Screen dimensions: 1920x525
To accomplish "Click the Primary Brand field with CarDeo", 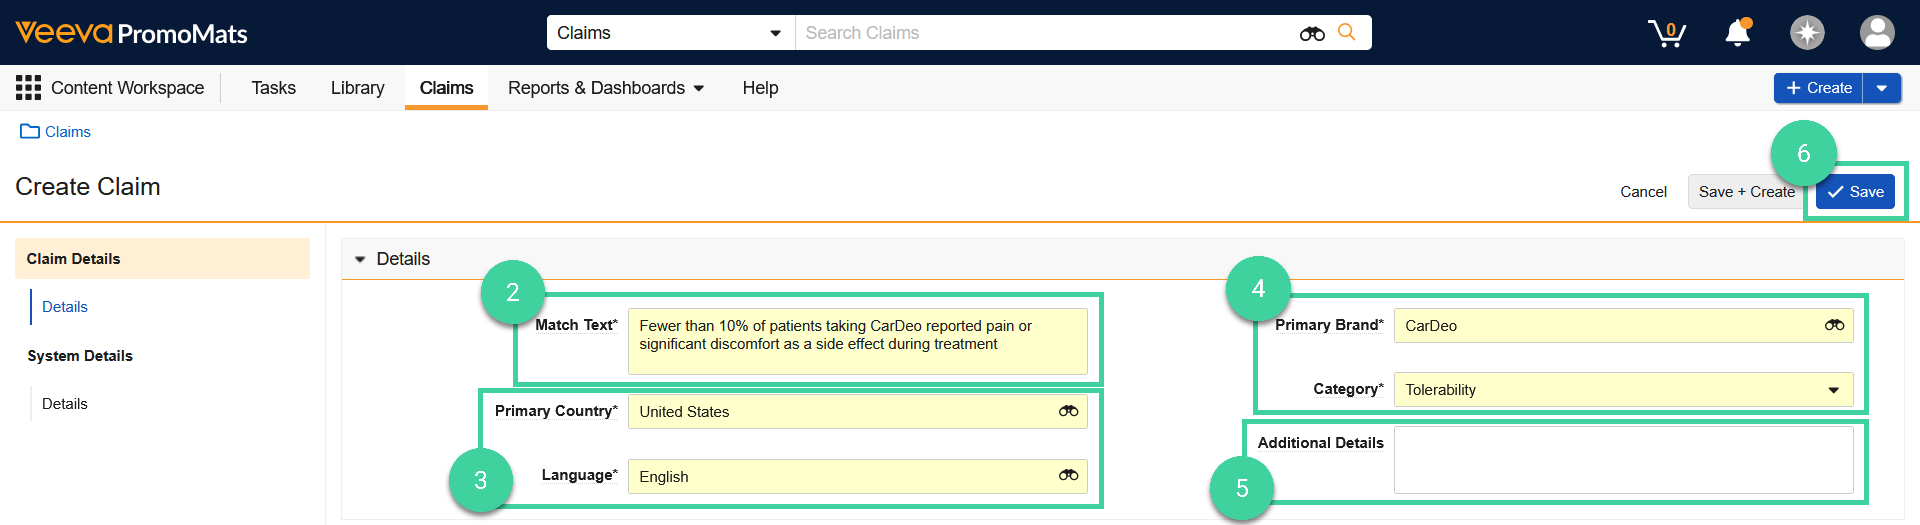I will tap(1623, 325).
